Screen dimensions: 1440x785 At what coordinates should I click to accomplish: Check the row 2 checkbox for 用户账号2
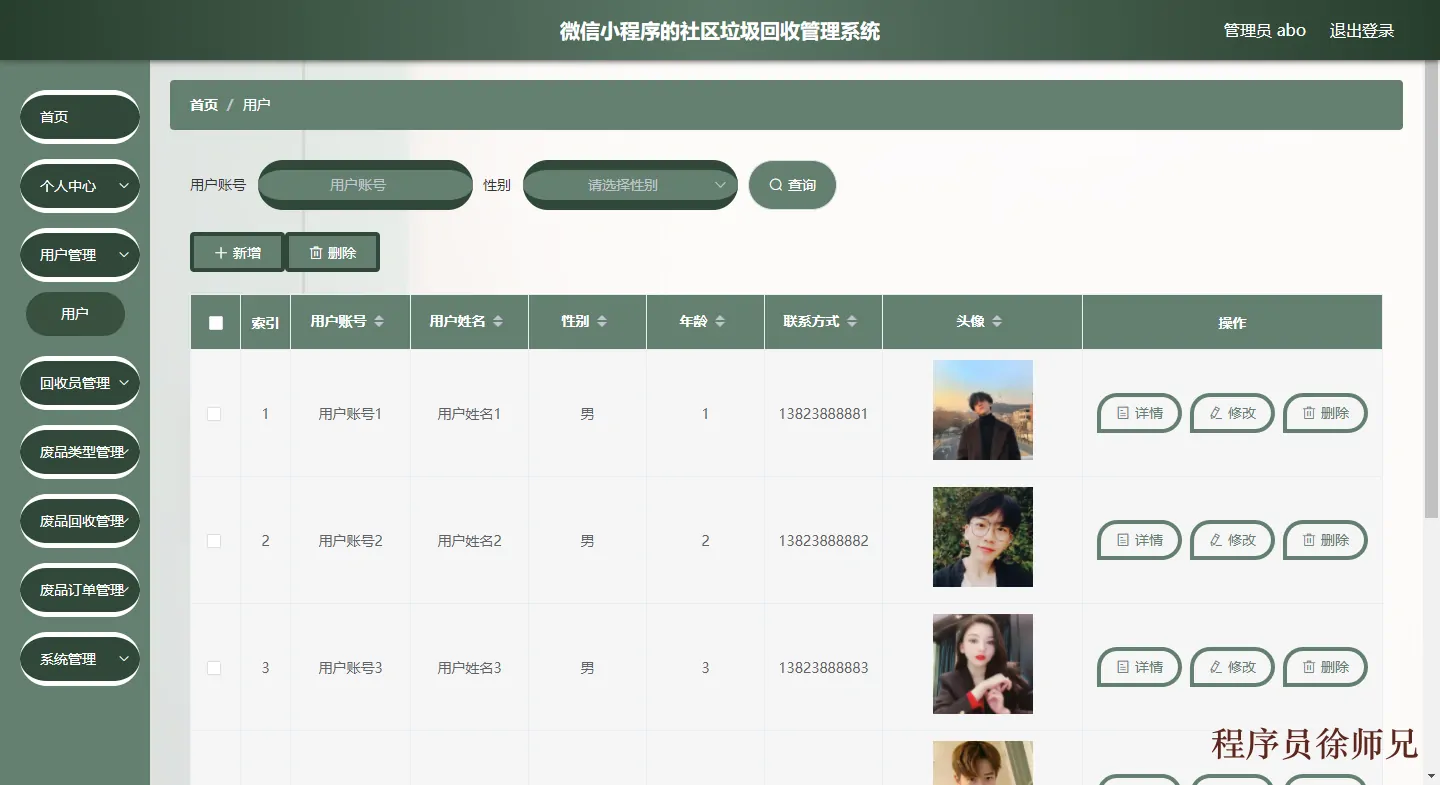point(214,541)
